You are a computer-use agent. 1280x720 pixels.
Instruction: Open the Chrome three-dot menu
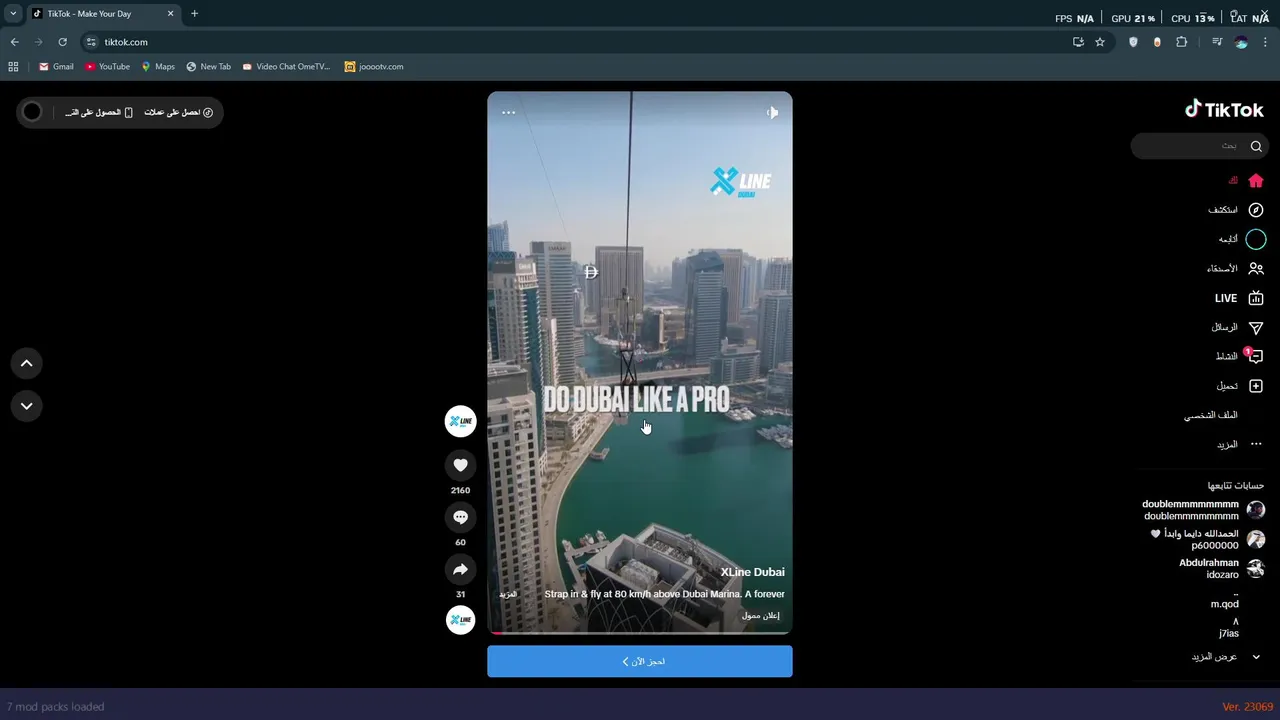pos(1266,42)
